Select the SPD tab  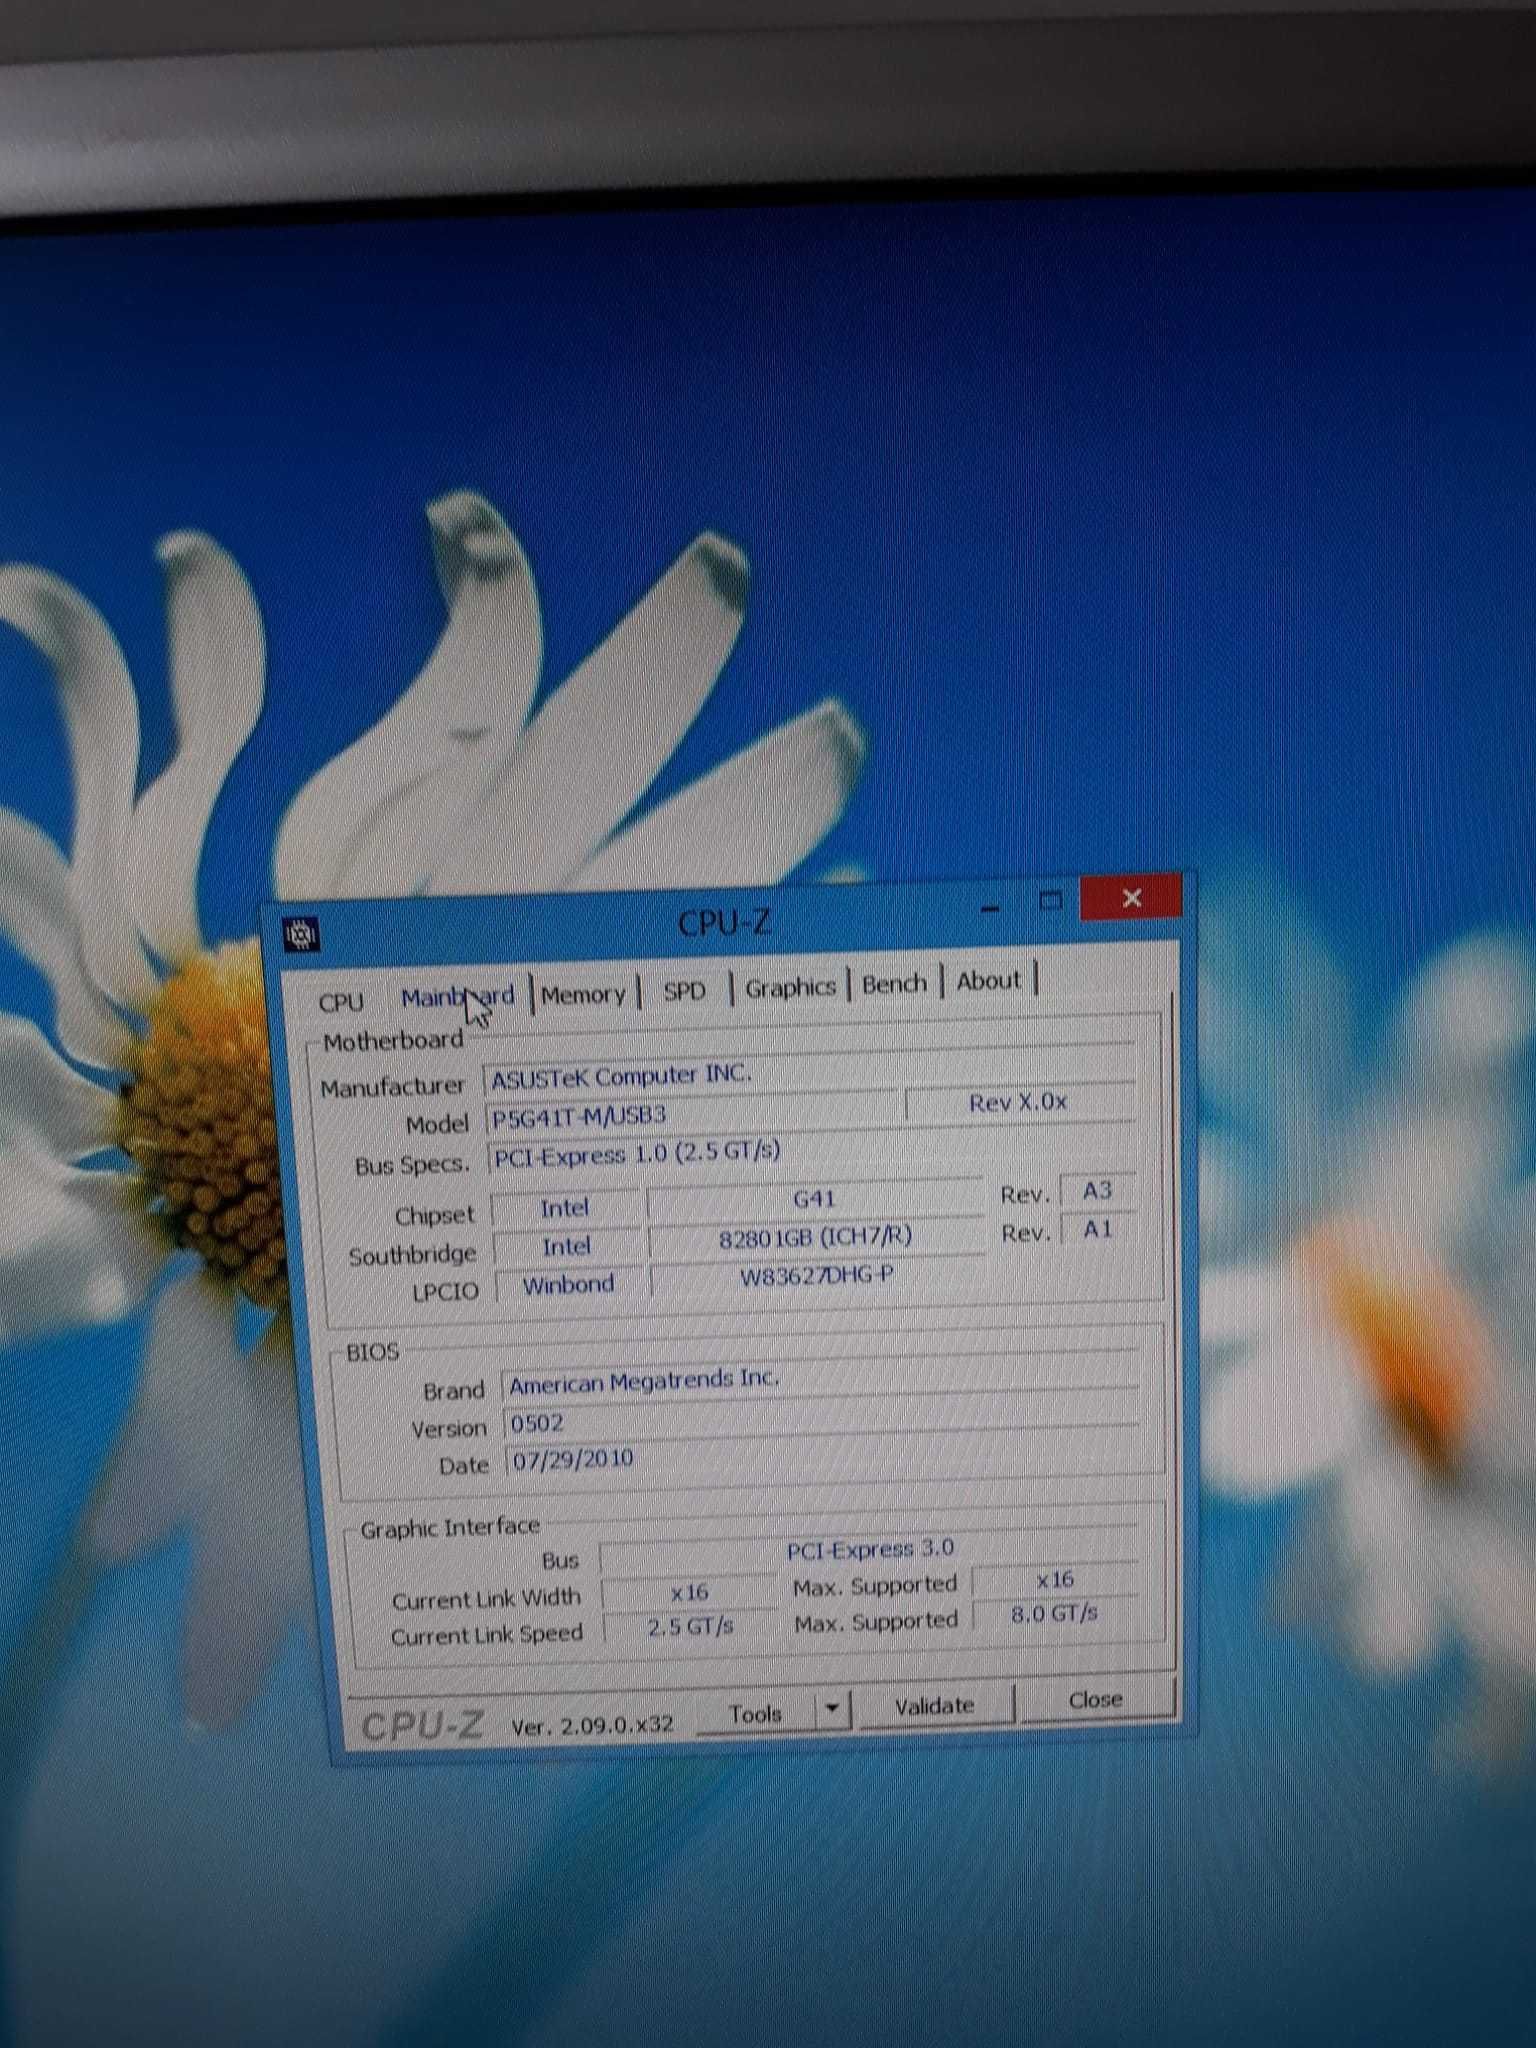(684, 991)
